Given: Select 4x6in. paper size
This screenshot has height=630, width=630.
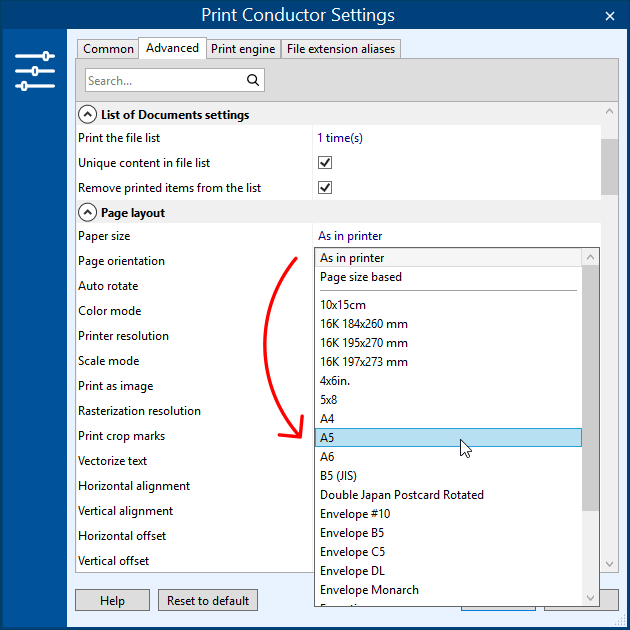Looking at the screenshot, I should (448, 380).
